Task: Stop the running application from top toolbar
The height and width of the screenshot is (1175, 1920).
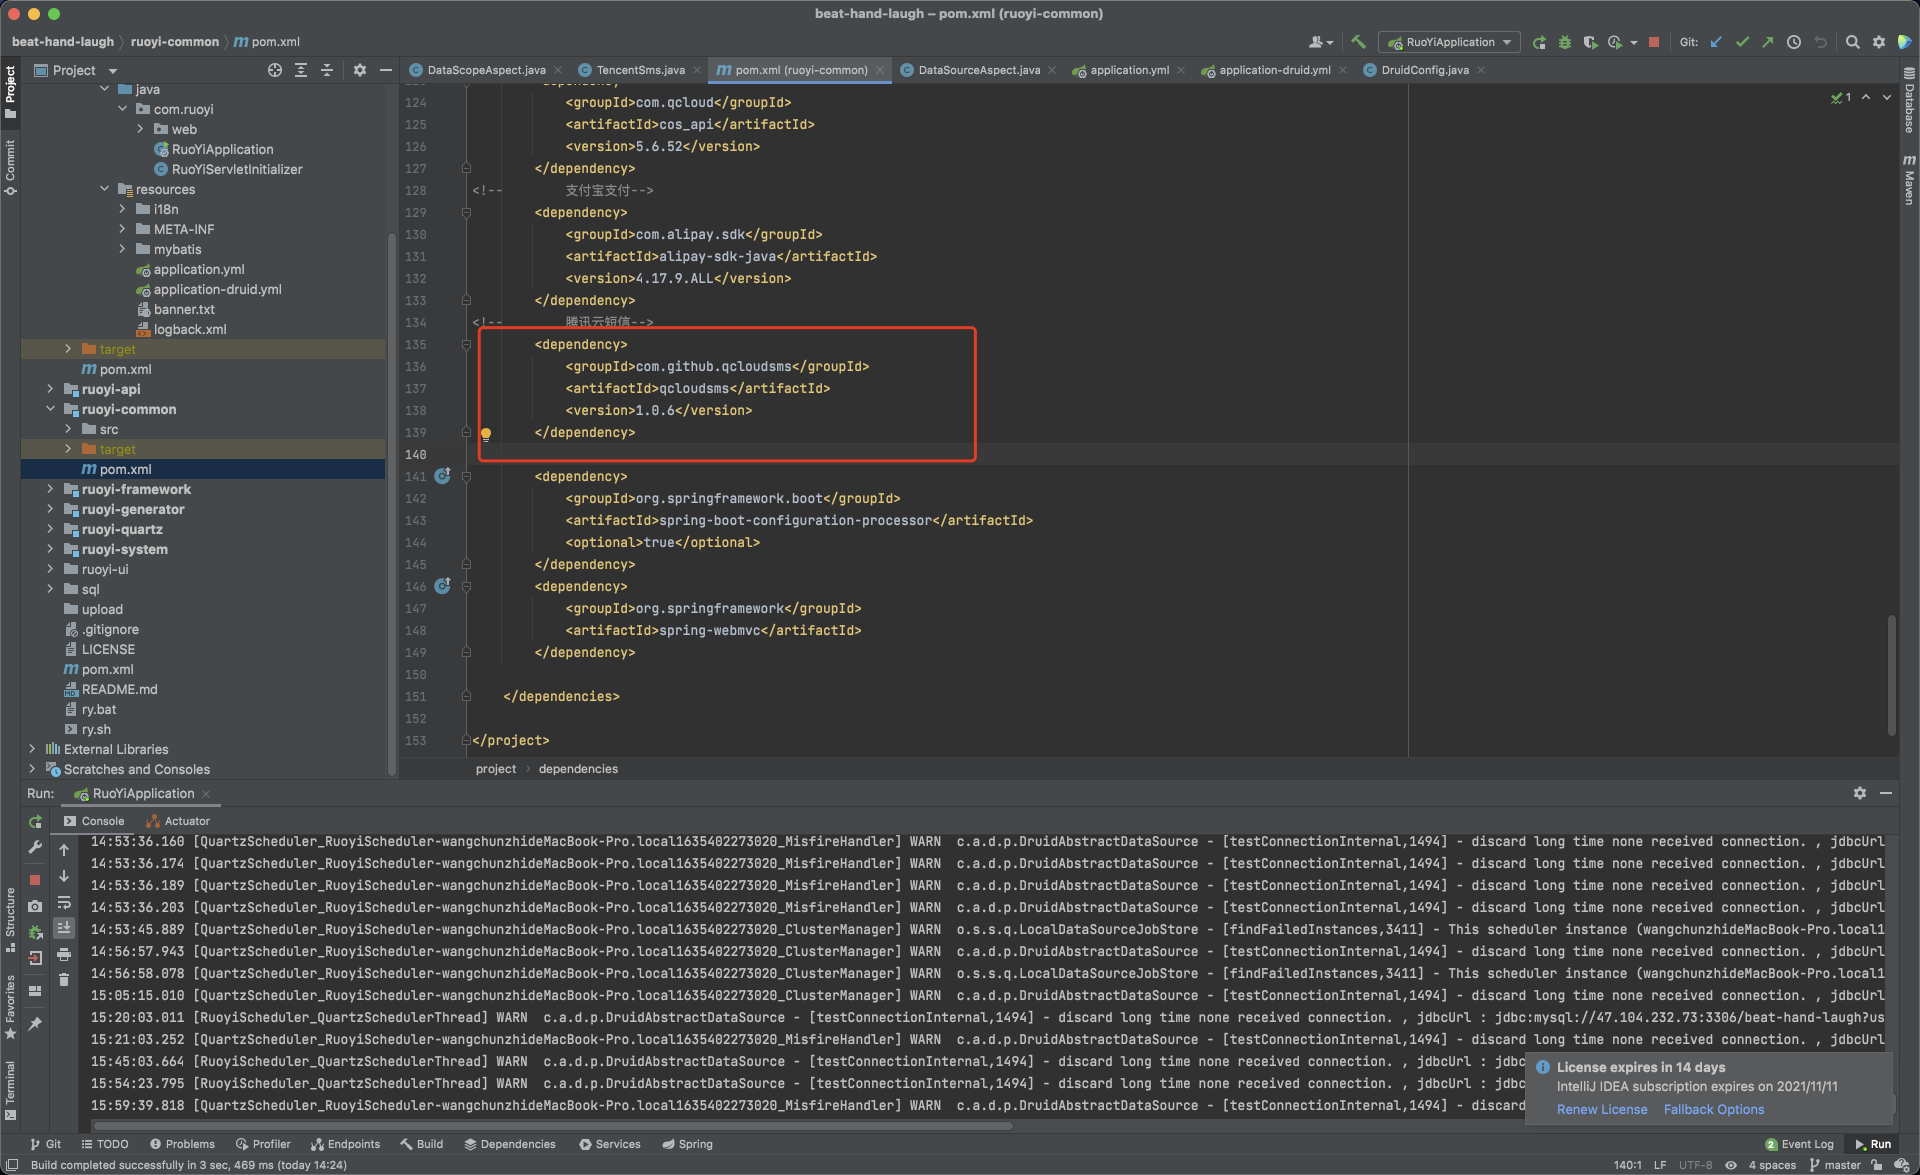Action: coord(1654,42)
